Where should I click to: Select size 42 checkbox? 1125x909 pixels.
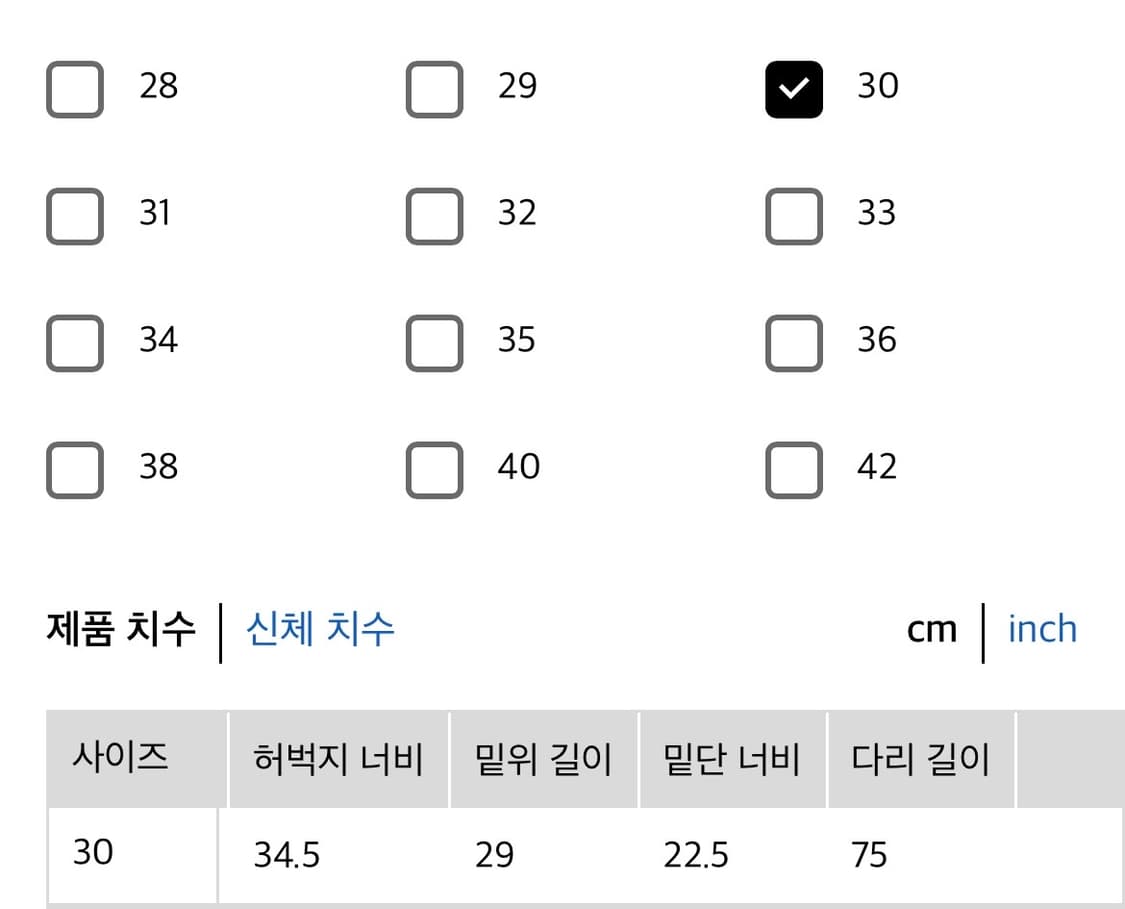[793, 470]
